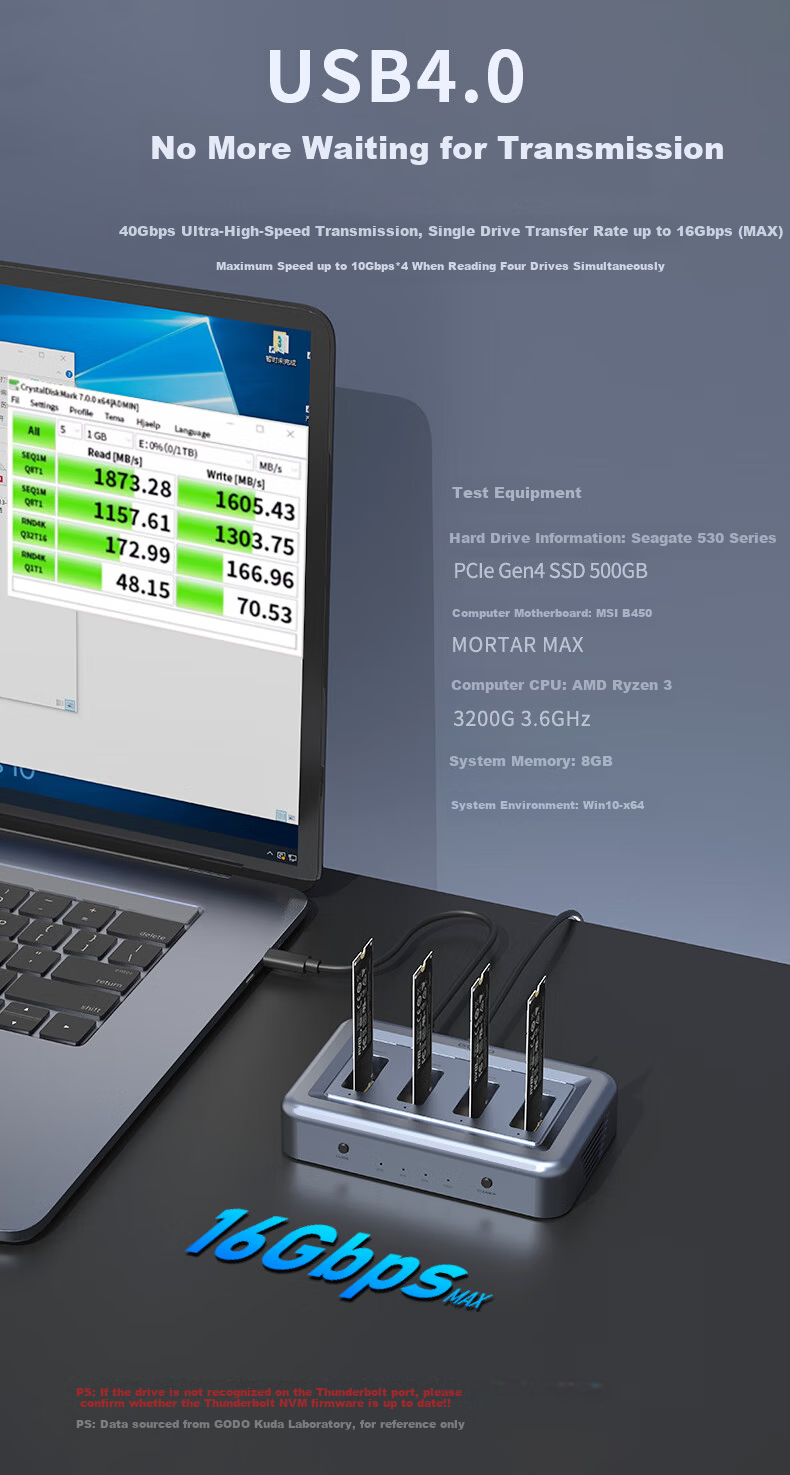
Task: Click the CrystalDiskMark title bar app icon
Action: tap(14, 383)
